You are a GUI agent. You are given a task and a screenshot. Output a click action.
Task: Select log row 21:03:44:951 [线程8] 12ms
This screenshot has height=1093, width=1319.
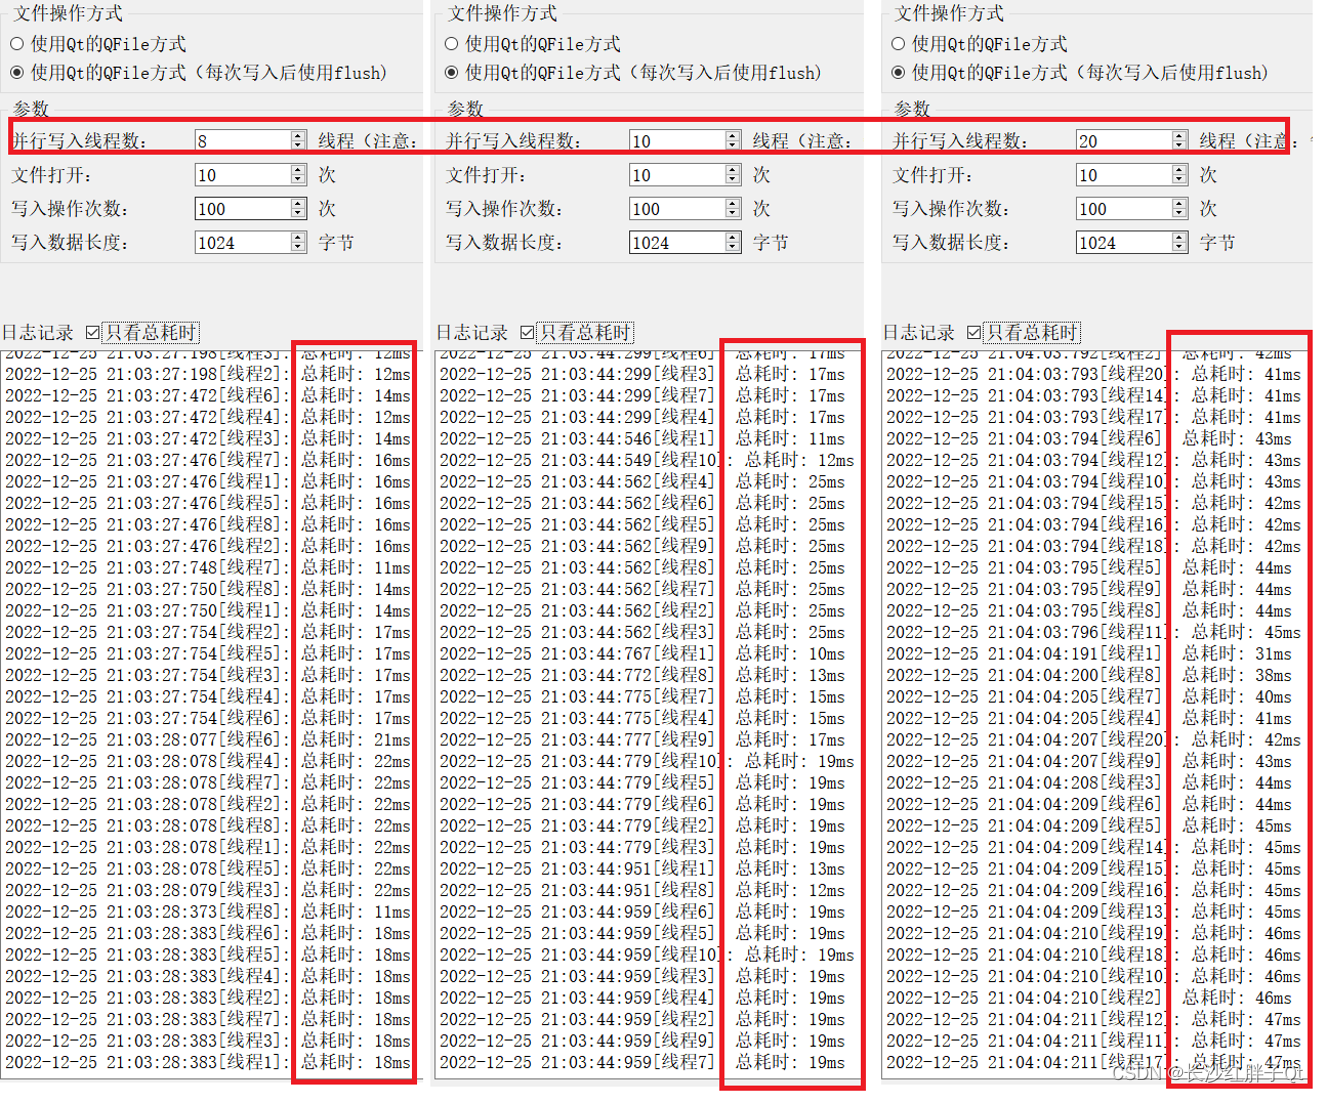point(643,890)
